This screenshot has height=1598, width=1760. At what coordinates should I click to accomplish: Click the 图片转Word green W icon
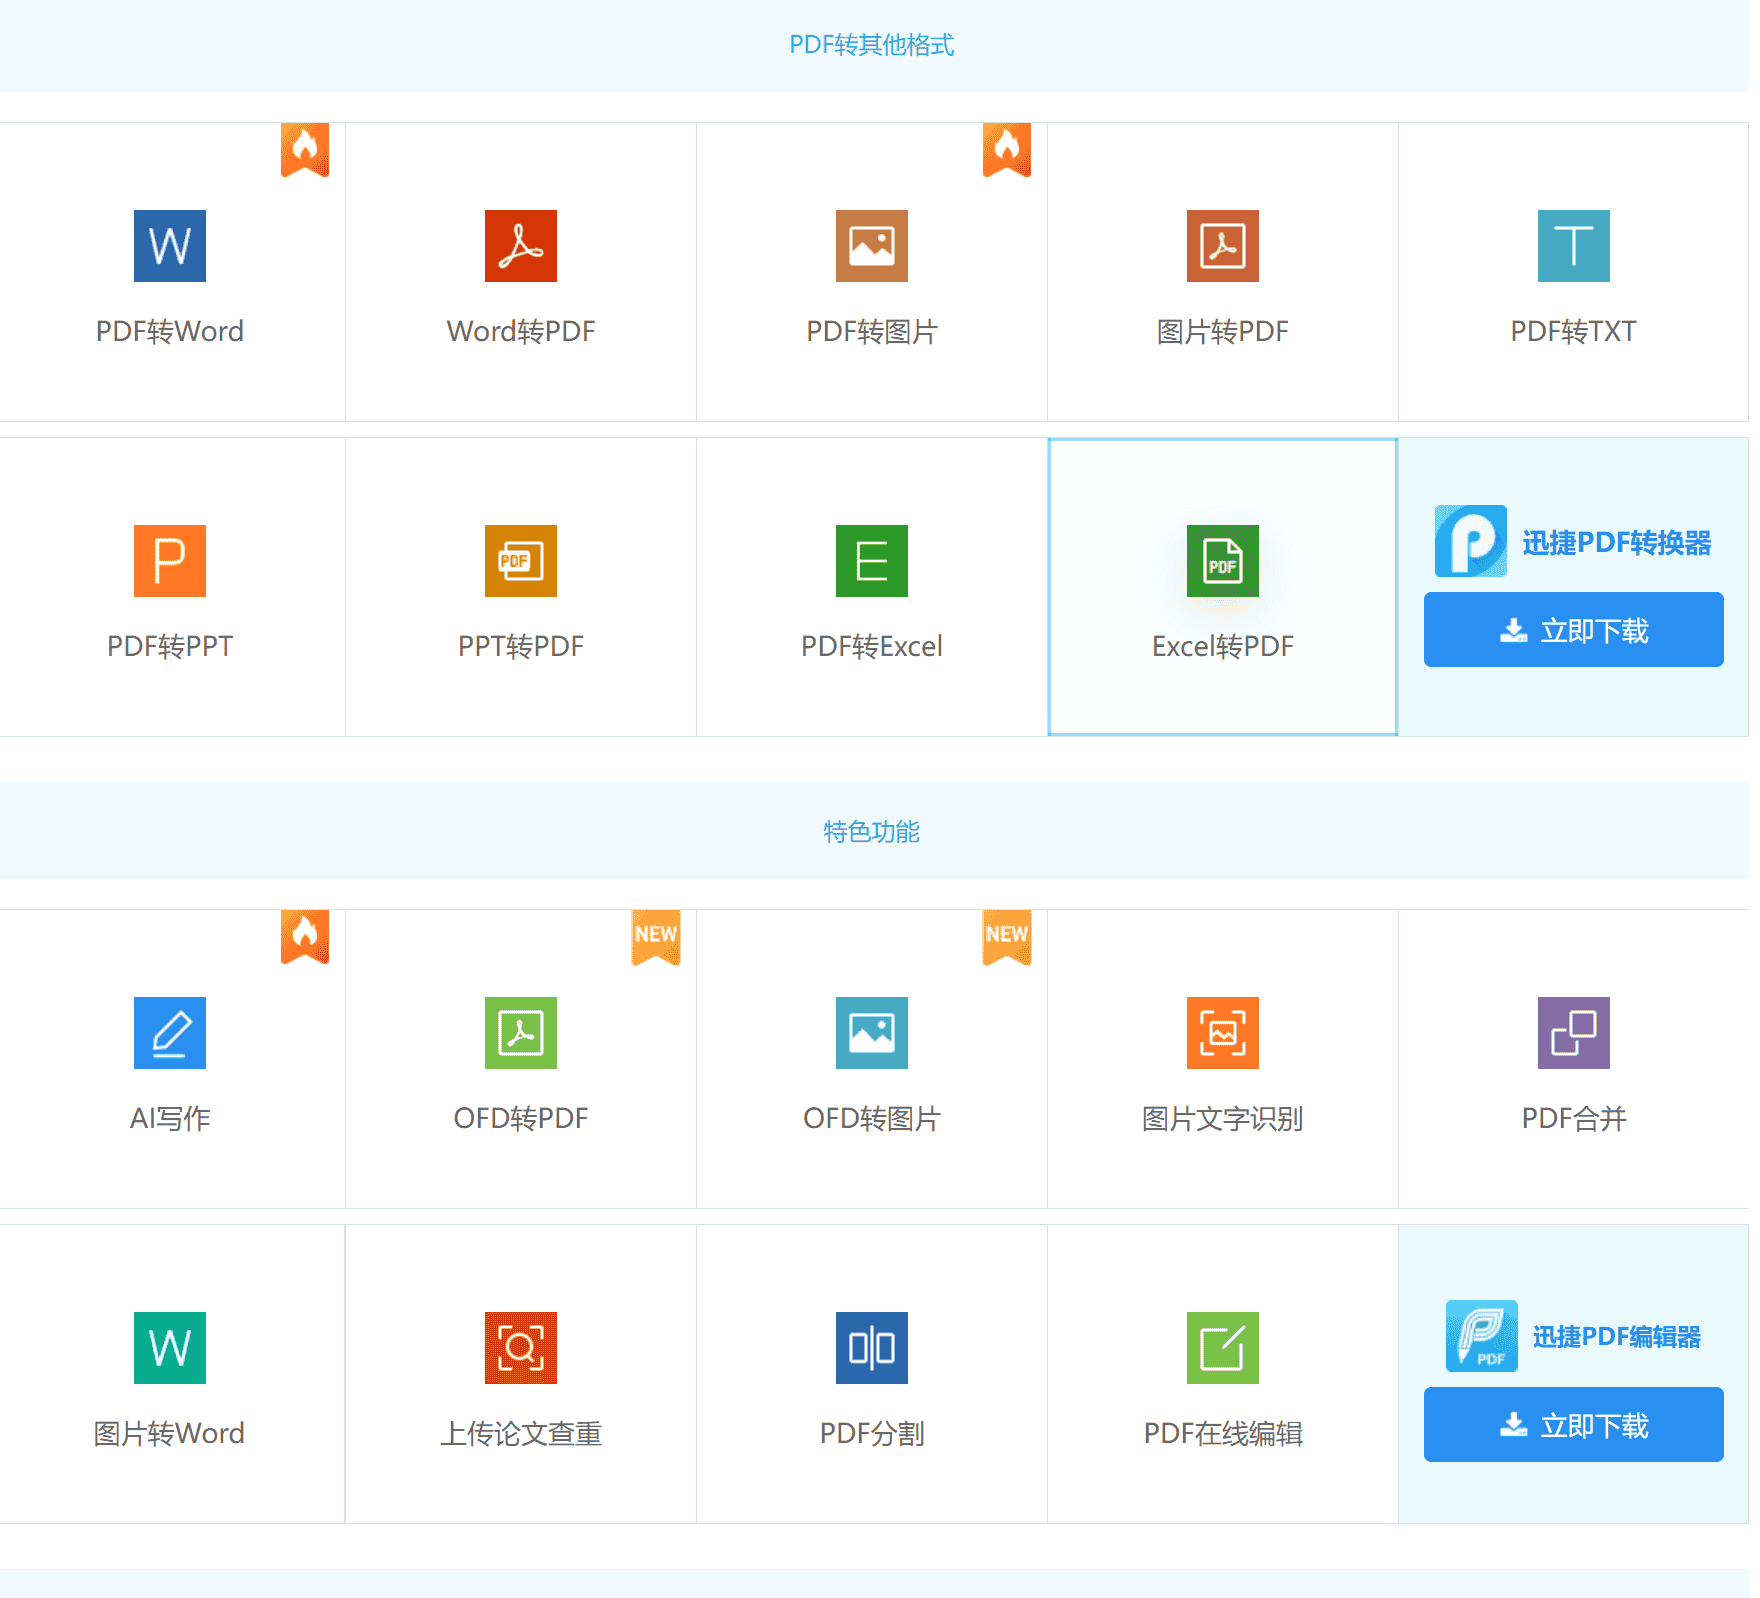point(170,1348)
